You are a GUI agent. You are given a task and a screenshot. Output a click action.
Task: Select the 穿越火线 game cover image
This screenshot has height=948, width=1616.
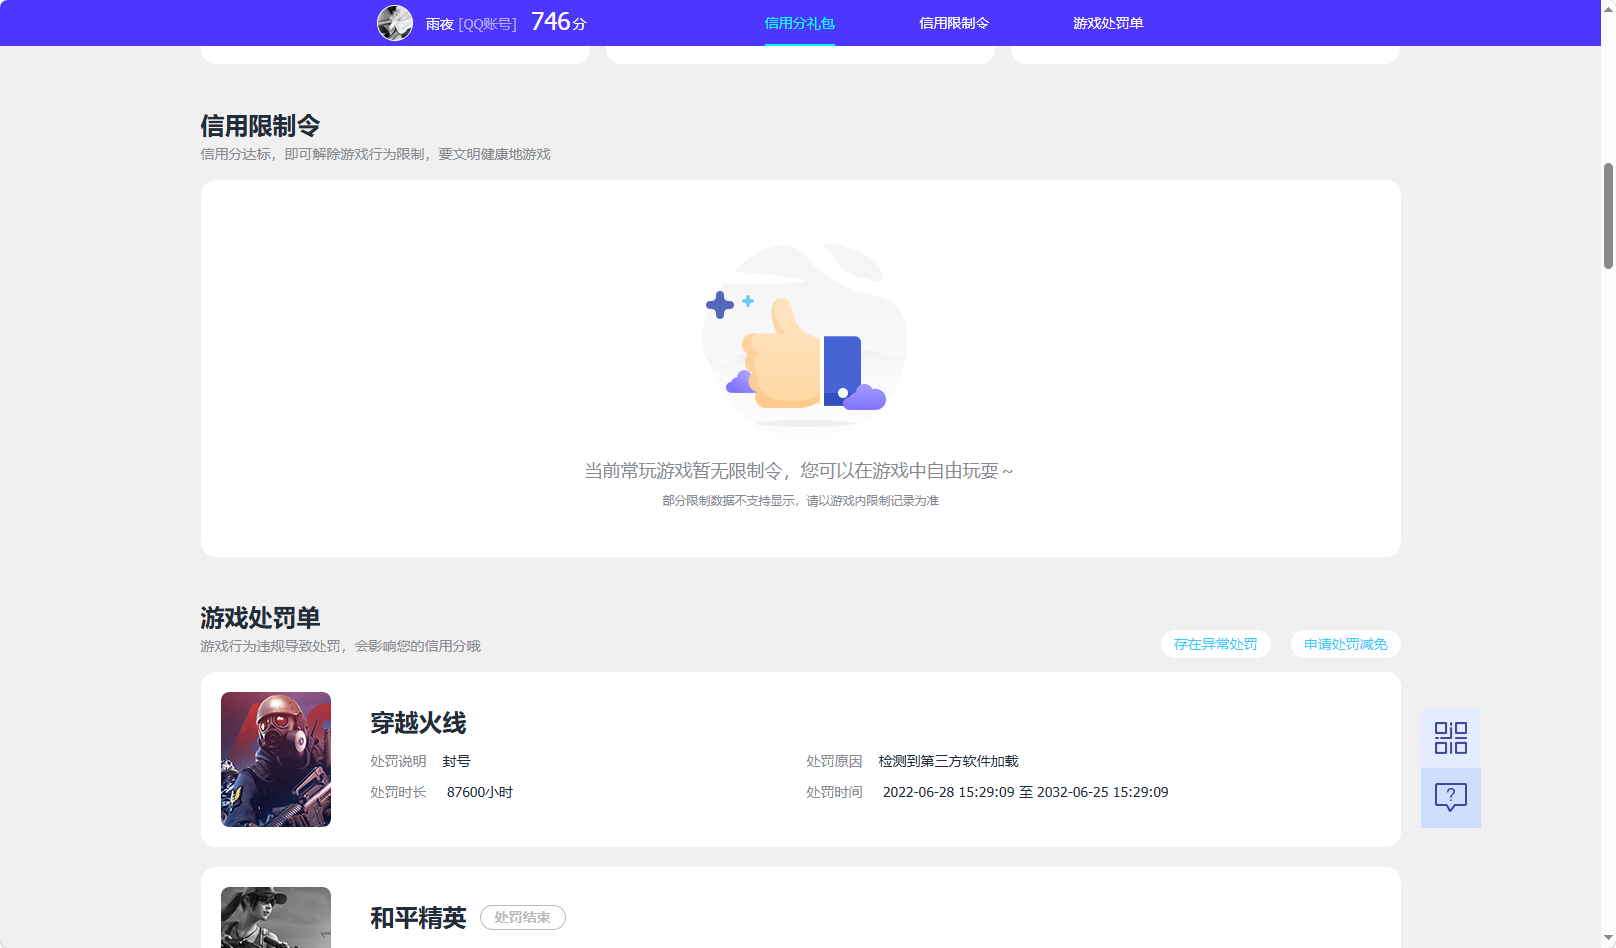[x=275, y=759]
